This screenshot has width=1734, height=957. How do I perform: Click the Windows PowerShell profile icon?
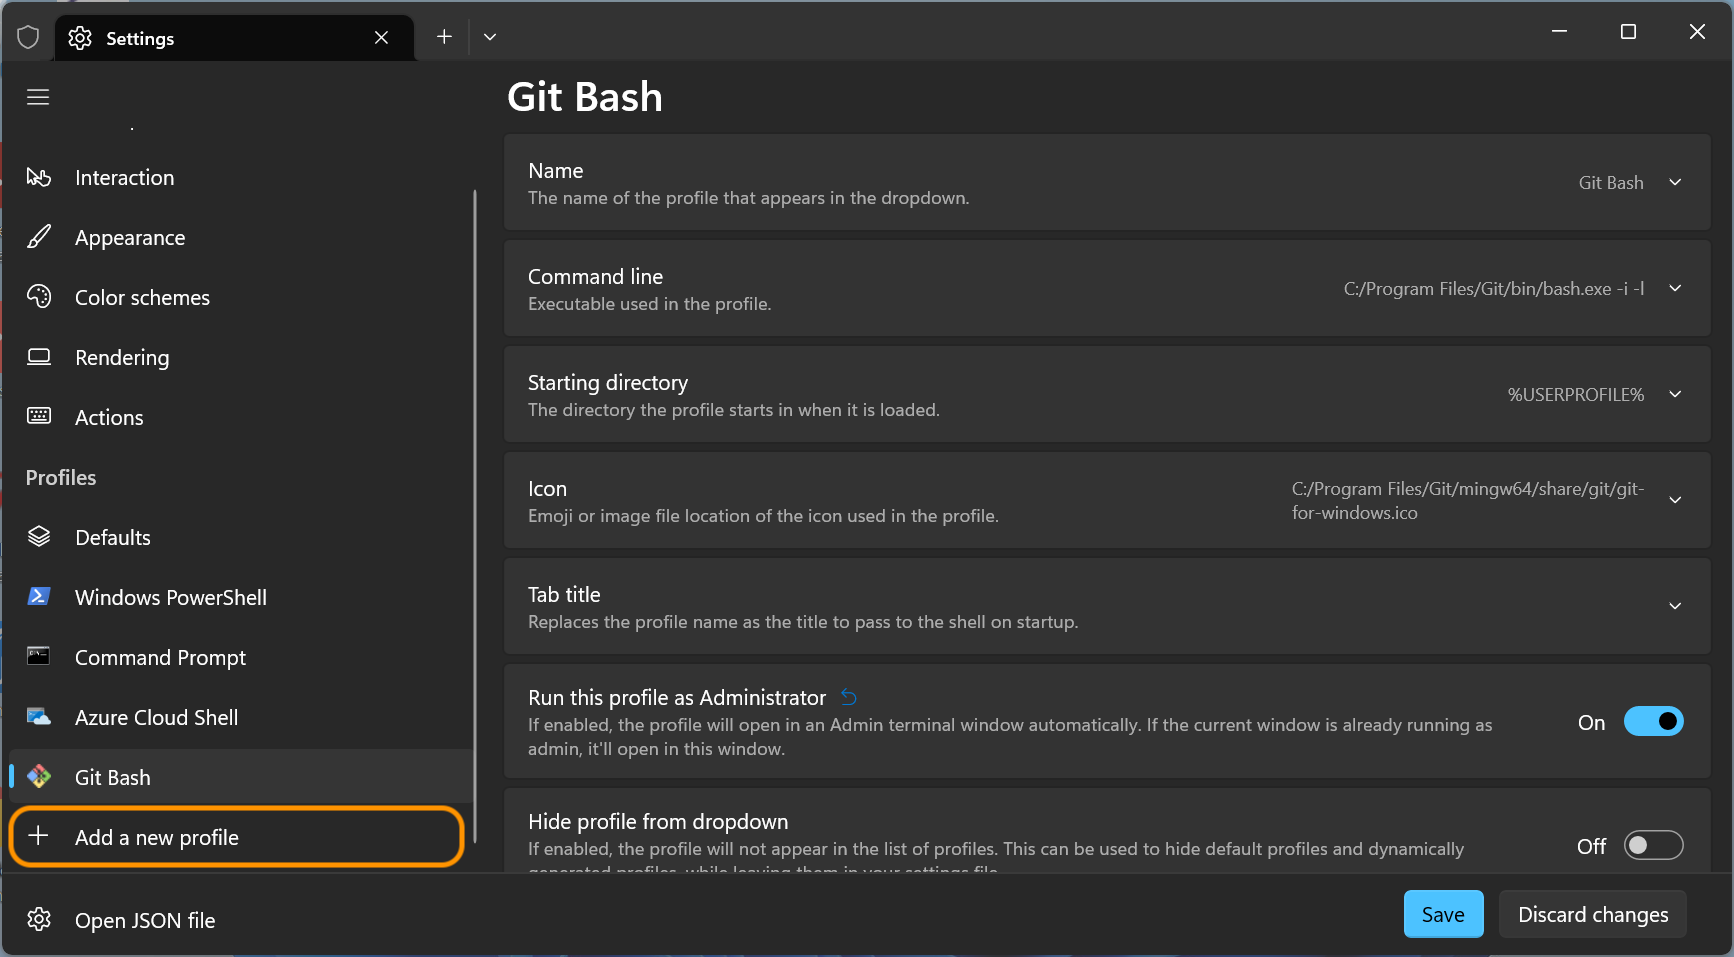[39, 597]
